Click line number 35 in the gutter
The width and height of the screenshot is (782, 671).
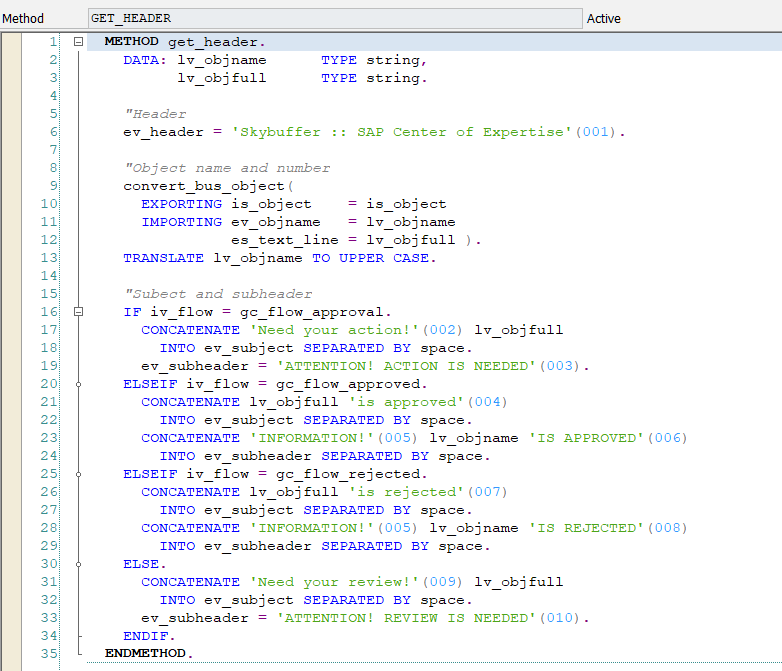coord(49,654)
